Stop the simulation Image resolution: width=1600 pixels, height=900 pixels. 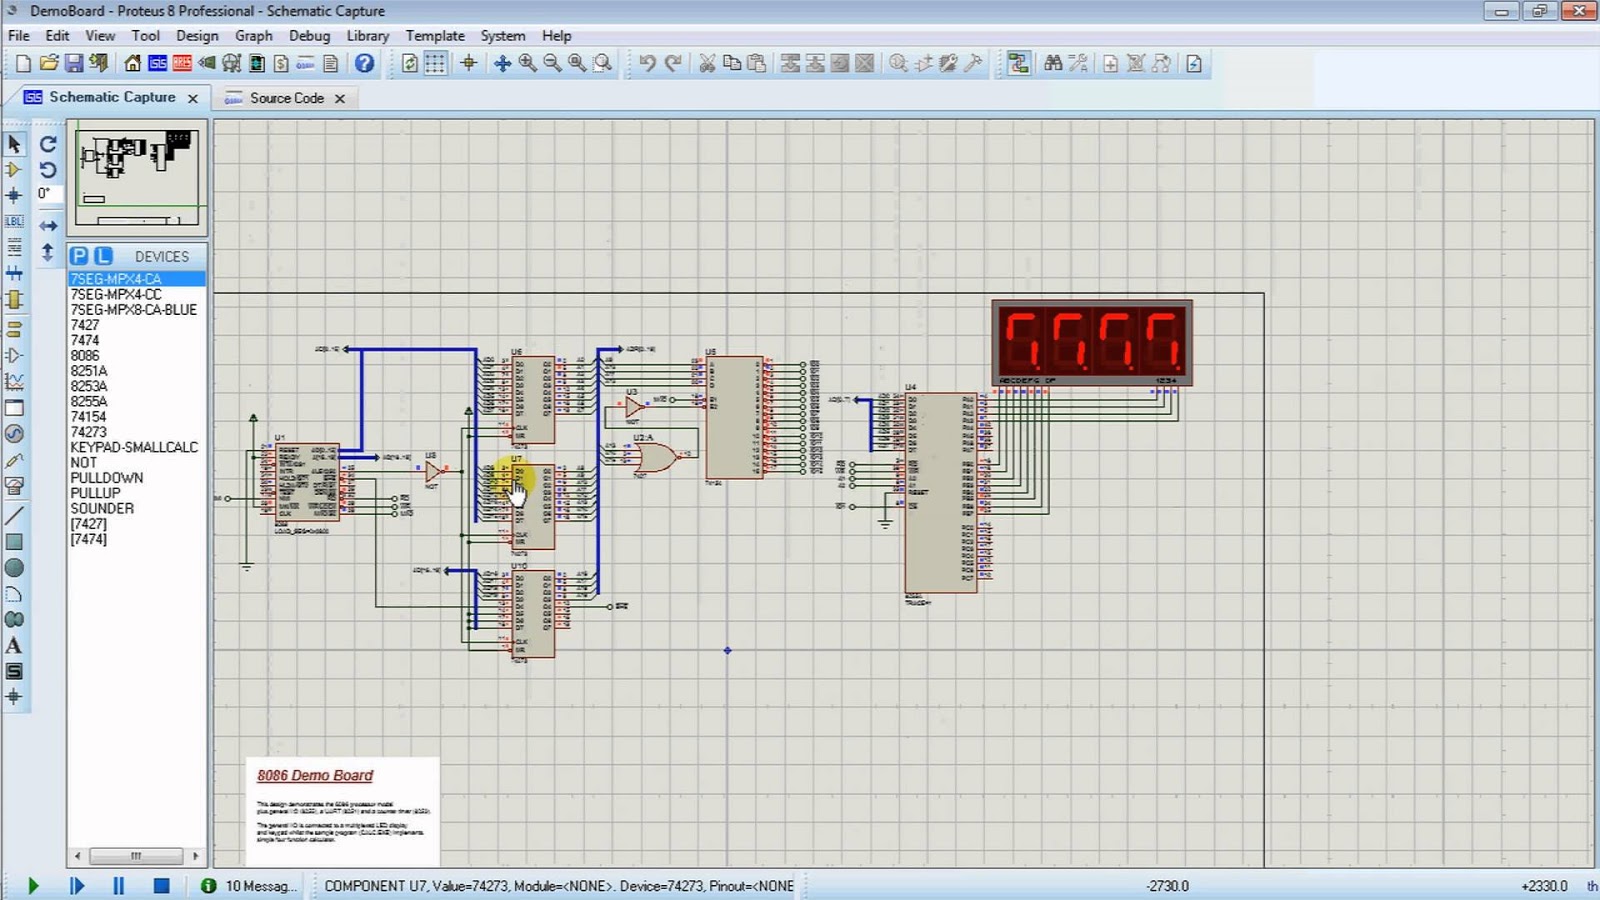click(x=161, y=886)
